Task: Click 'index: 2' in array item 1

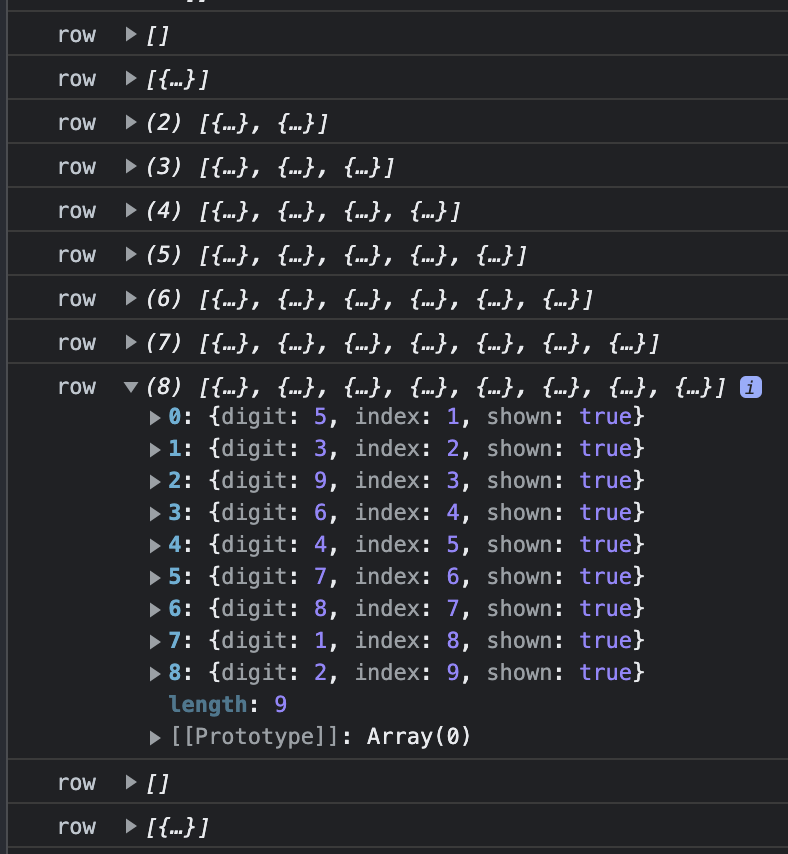Action: point(407,449)
